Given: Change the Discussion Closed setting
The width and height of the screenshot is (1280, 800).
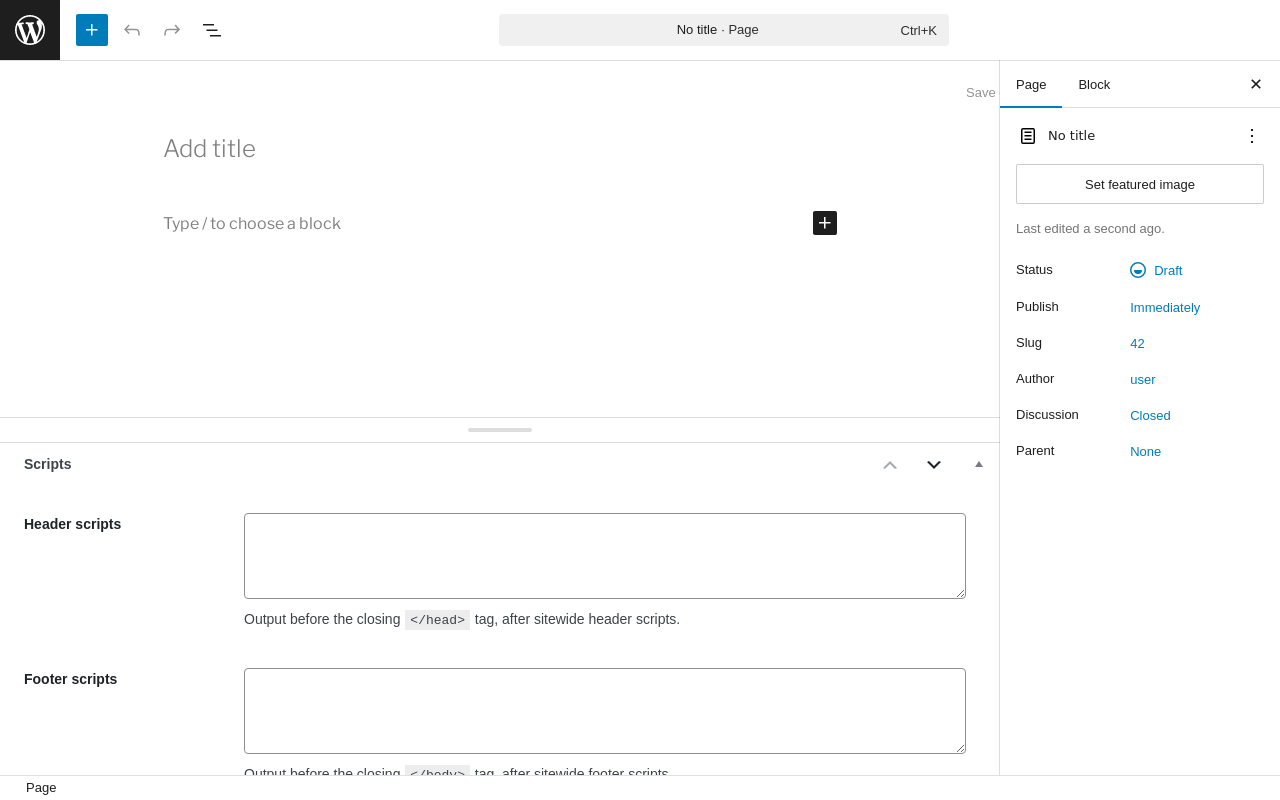Looking at the screenshot, I should [x=1150, y=415].
